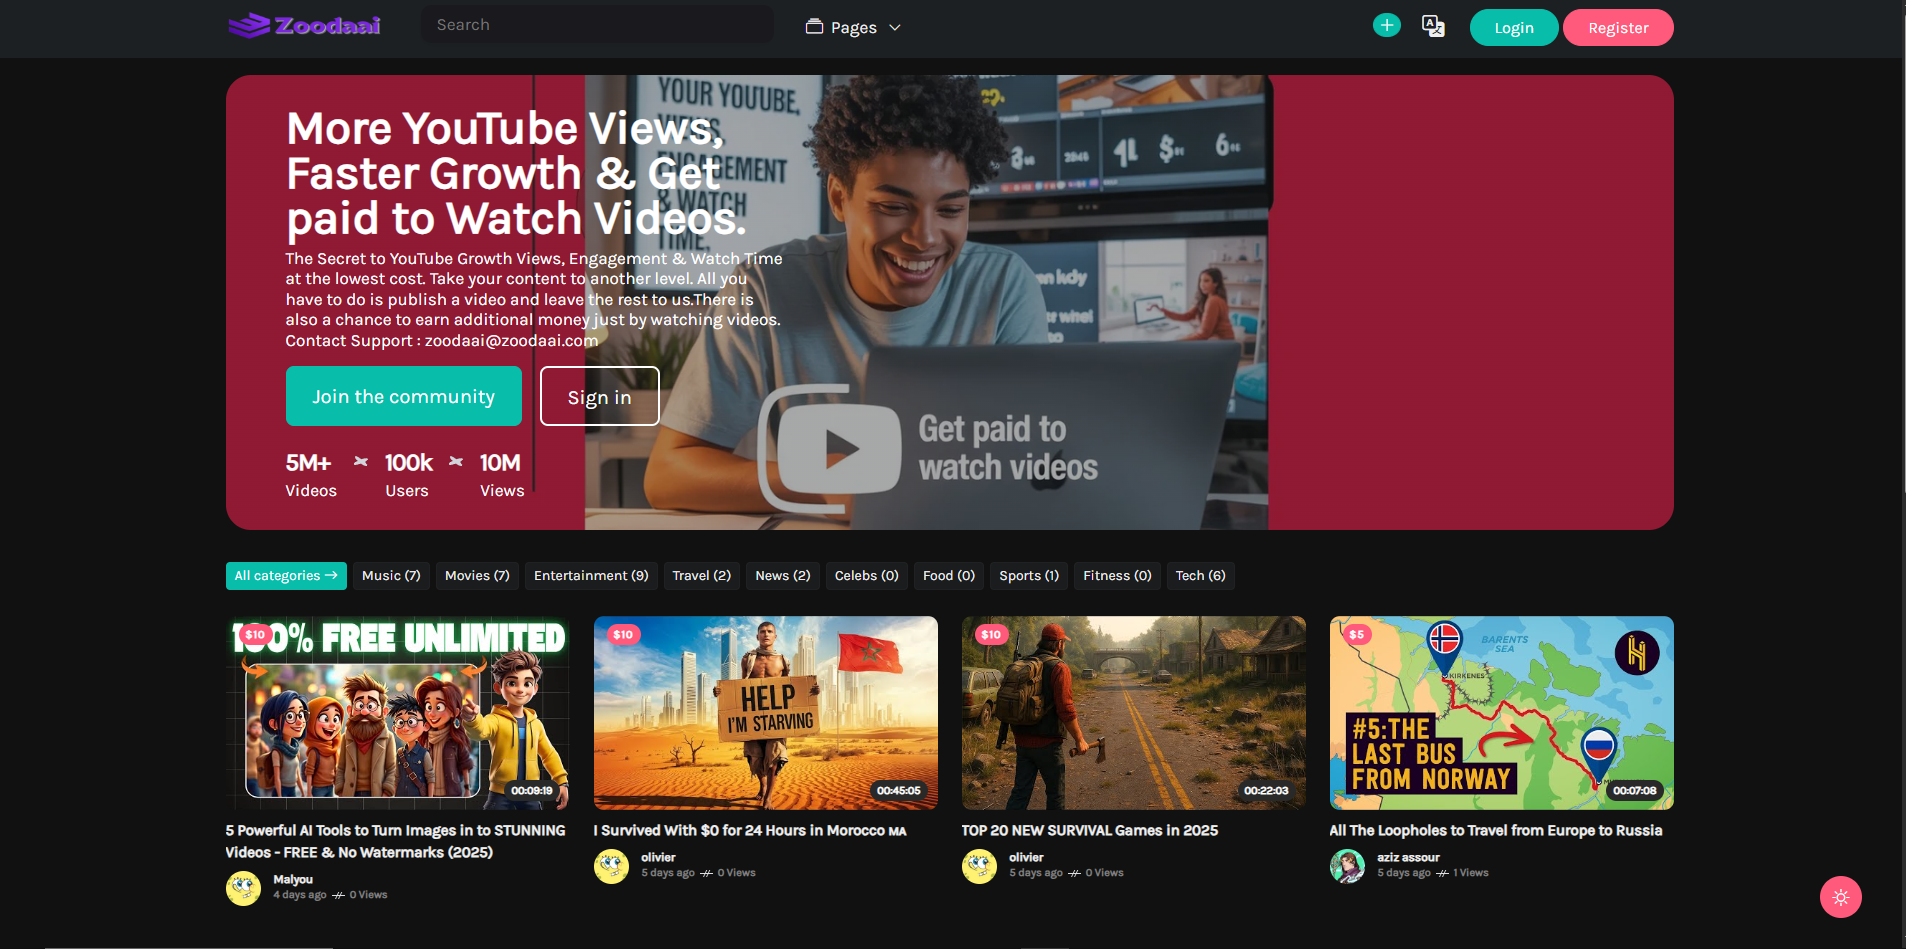
Task: Open title 5 Powerful AI Tools video
Action: (x=395, y=841)
